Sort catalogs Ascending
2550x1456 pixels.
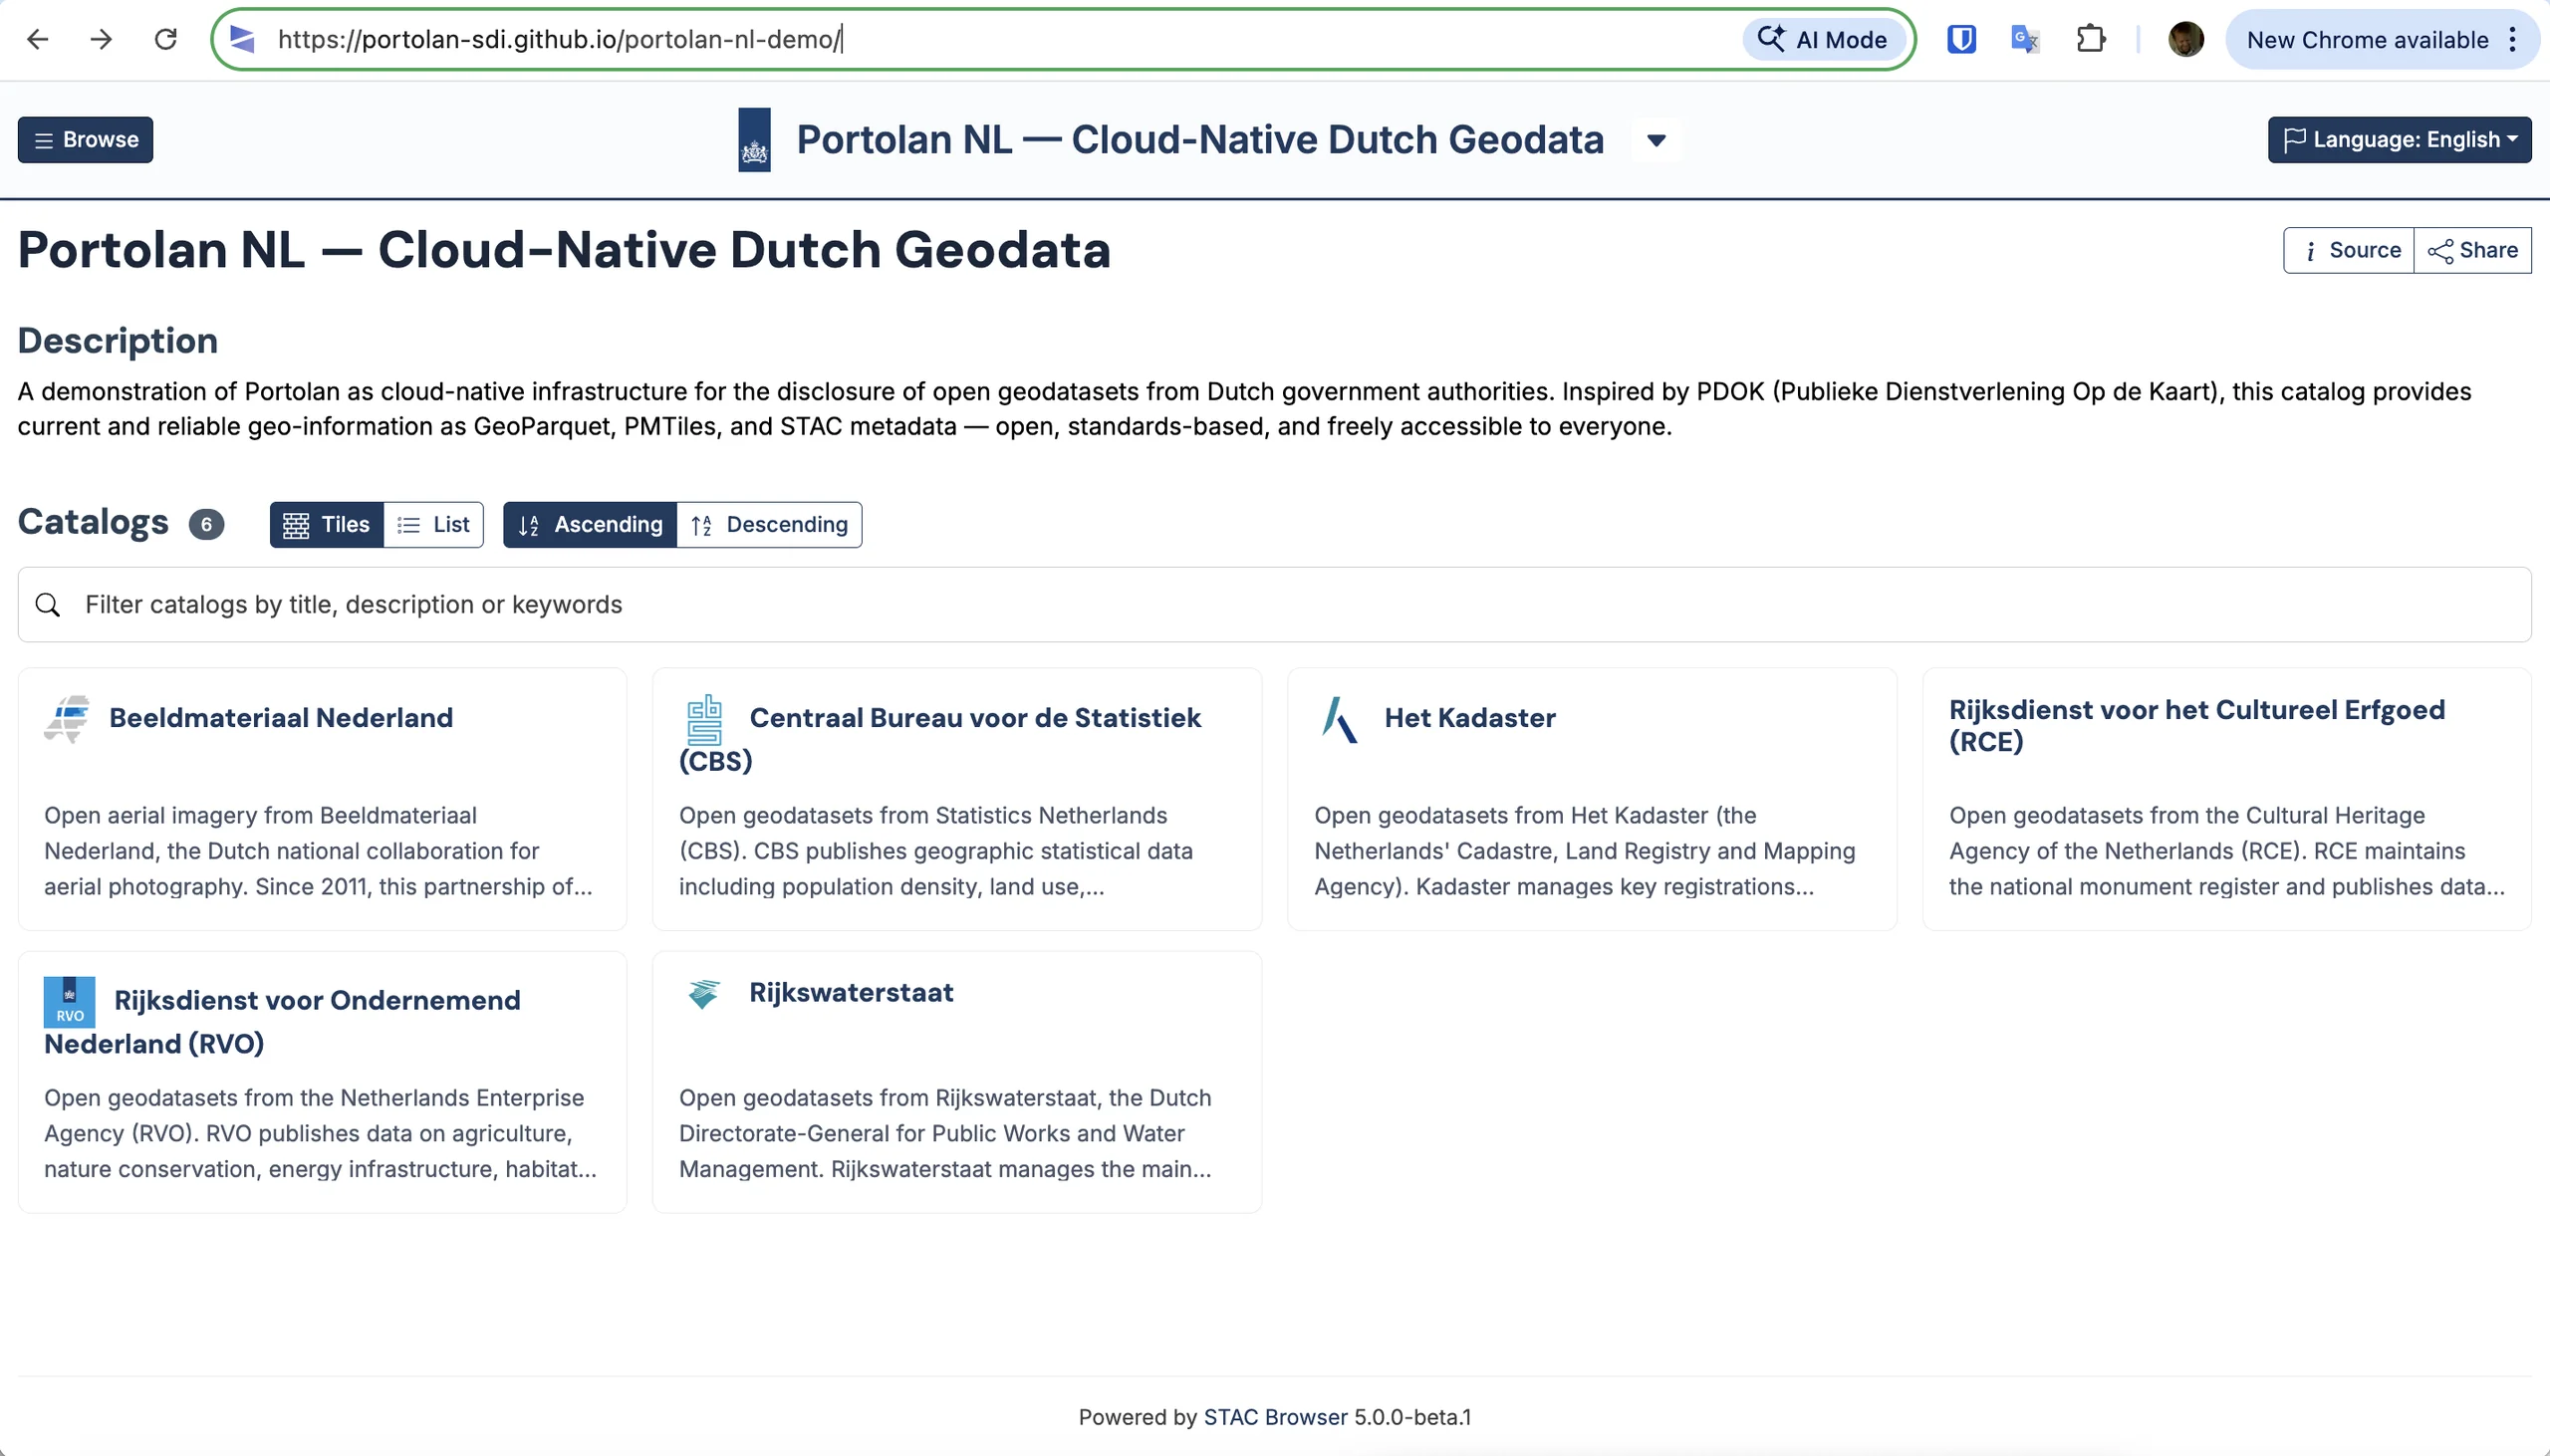[x=590, y=525]
